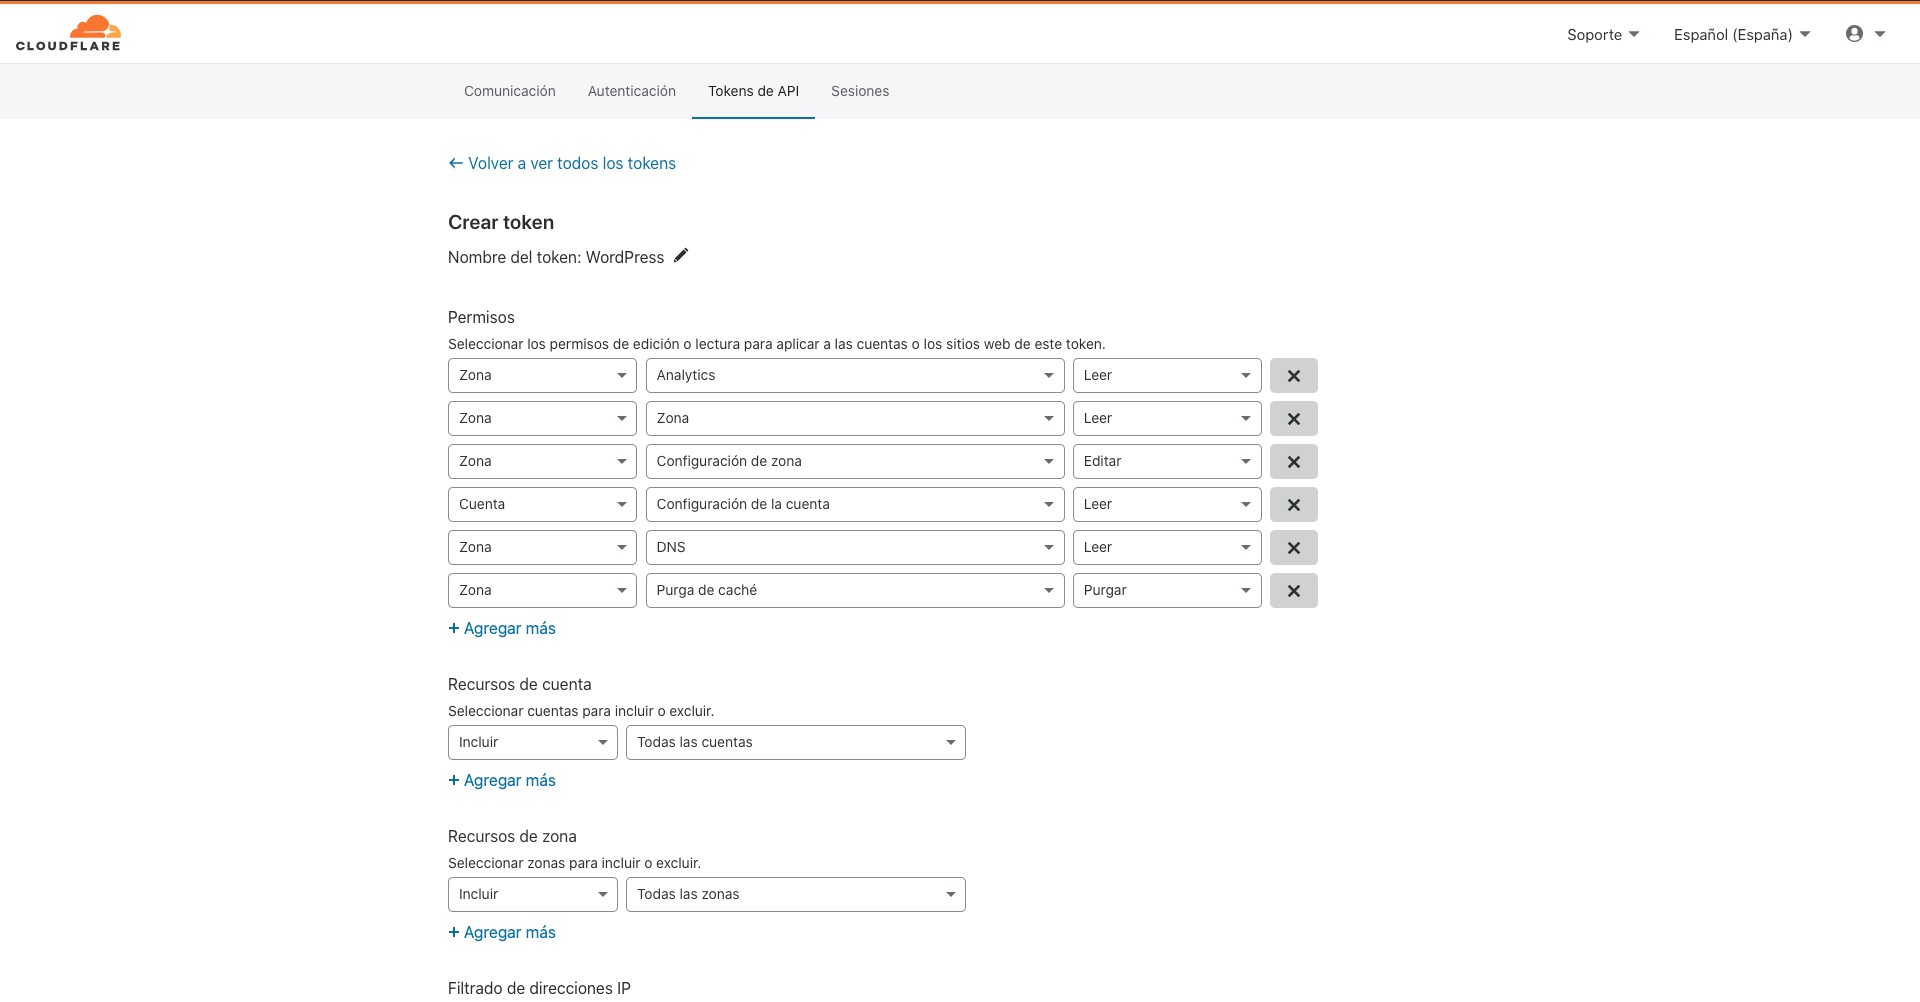The height and width of the screenshot is (1002, 1920).
Task: Expand the Editar access level dropdown
Action: coord(1166,462)
